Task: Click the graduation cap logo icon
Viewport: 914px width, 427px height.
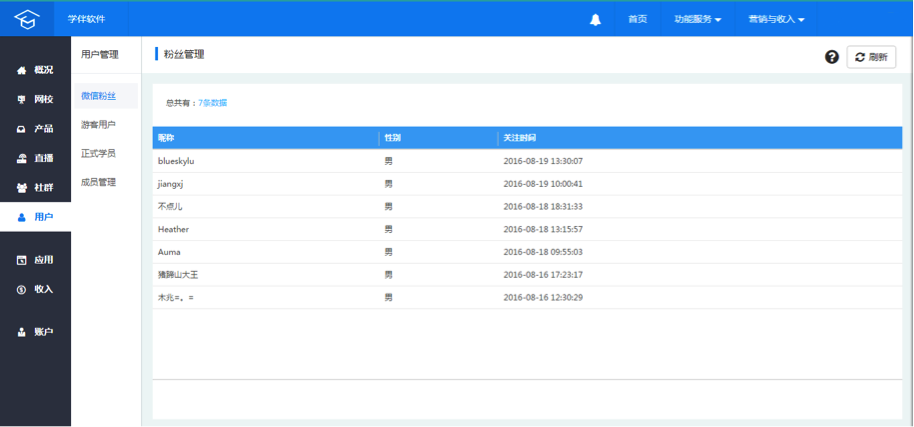Action: tap(26, 19)
